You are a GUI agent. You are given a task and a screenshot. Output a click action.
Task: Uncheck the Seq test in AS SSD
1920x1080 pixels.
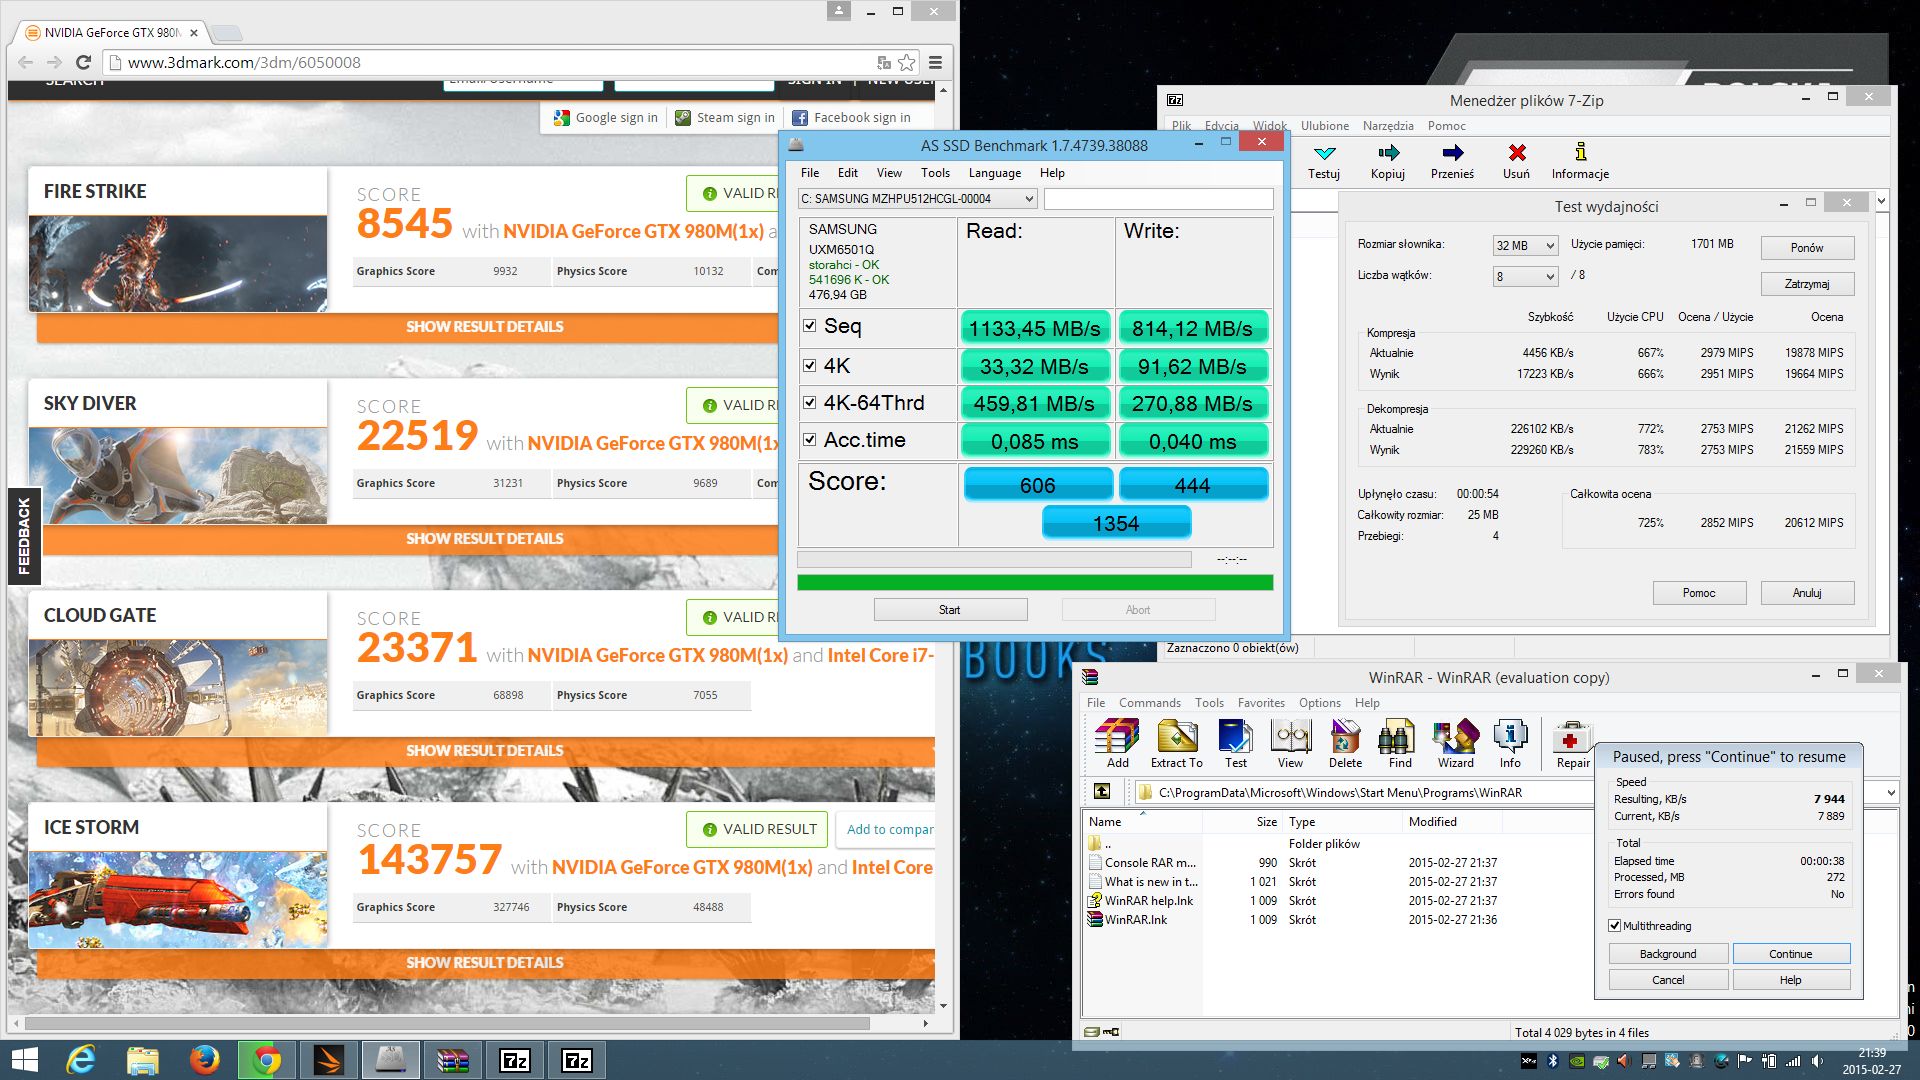810,326
